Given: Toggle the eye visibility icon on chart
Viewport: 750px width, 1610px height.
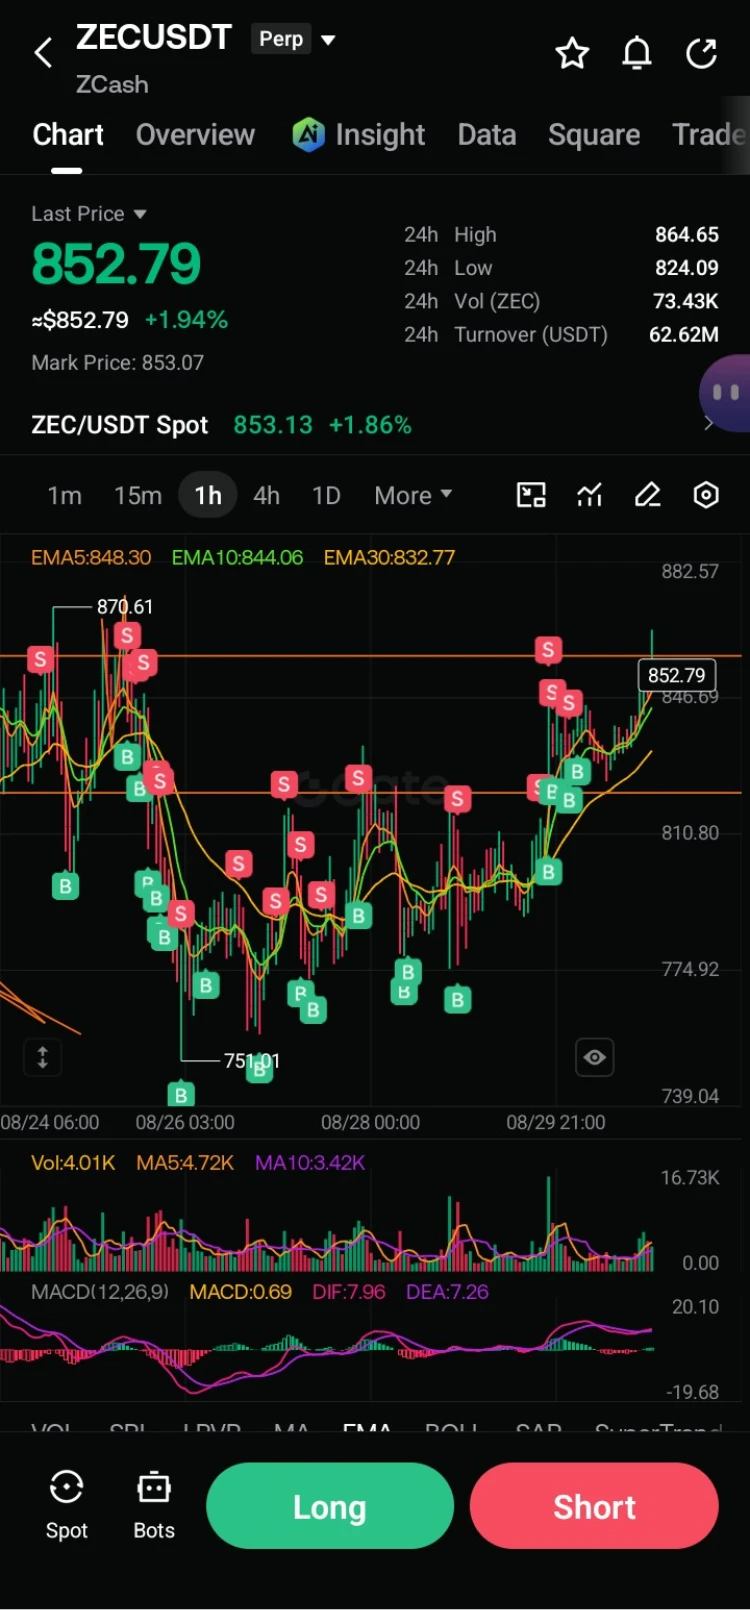Looking at the screenshot, I should coord(595,1057).
